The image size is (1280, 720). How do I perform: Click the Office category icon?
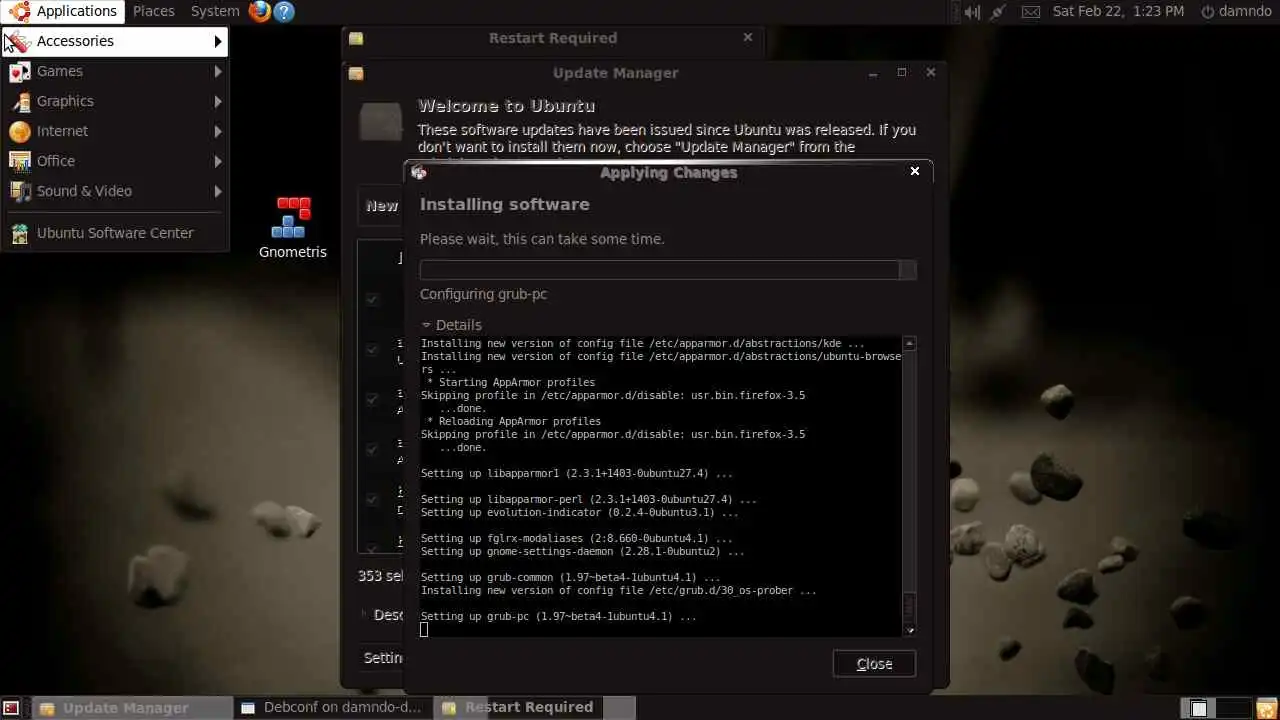(20, 161)
